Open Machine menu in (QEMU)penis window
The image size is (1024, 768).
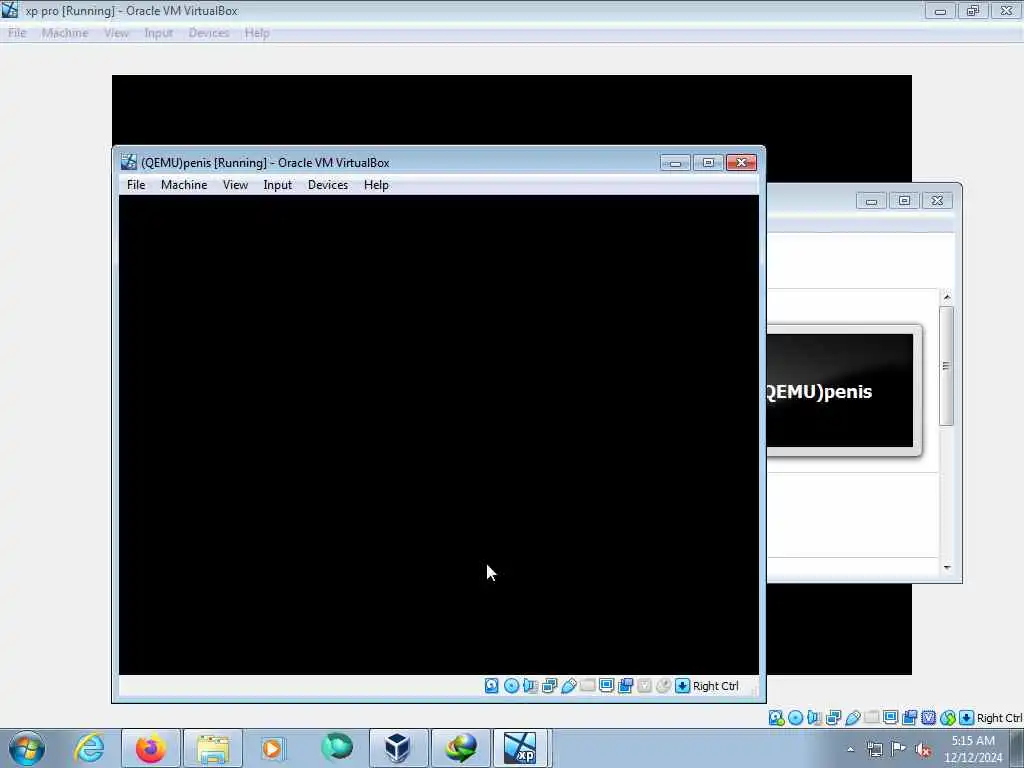pyautogui.click(x=184, y=185)
